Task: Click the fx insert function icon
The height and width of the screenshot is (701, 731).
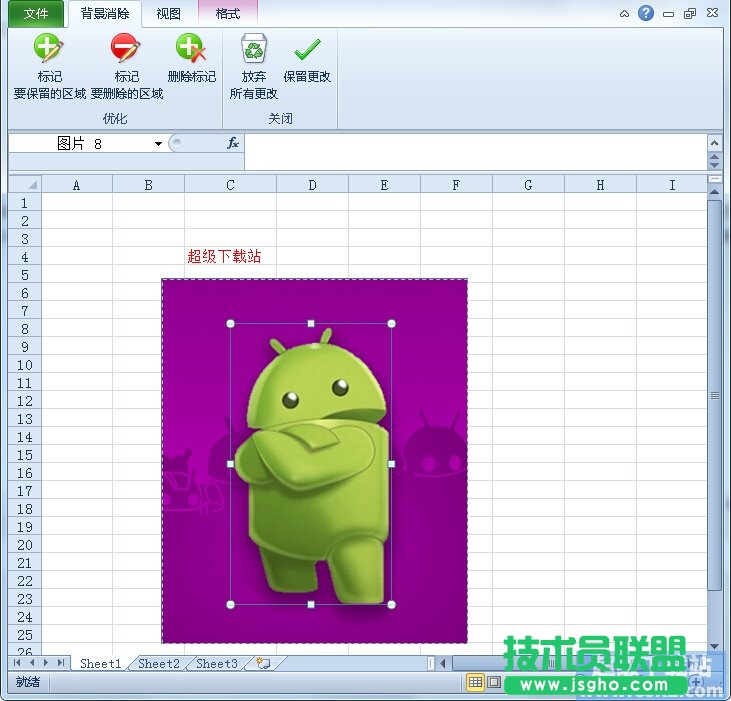Action: point(233,143)
